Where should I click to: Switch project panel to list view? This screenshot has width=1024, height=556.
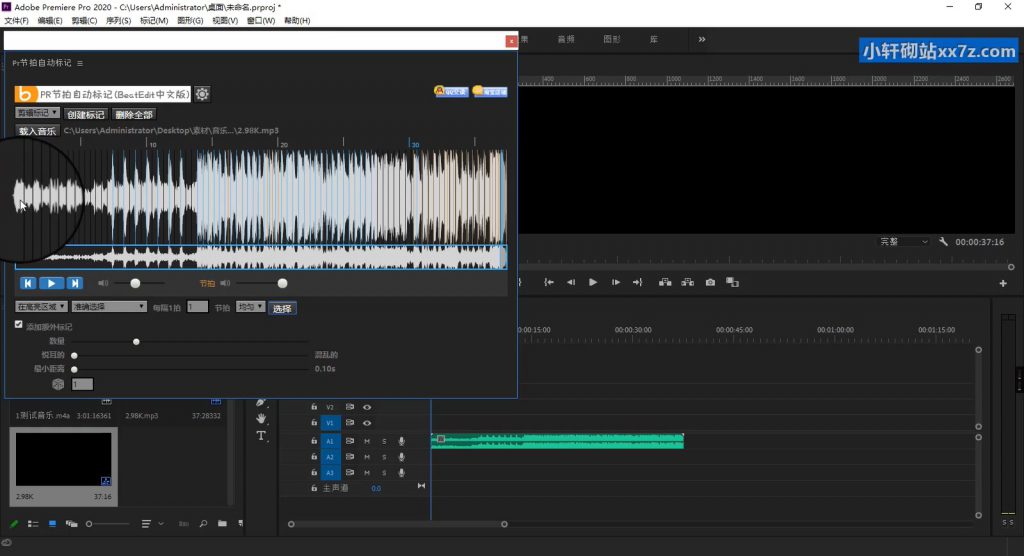pos(33,524)
